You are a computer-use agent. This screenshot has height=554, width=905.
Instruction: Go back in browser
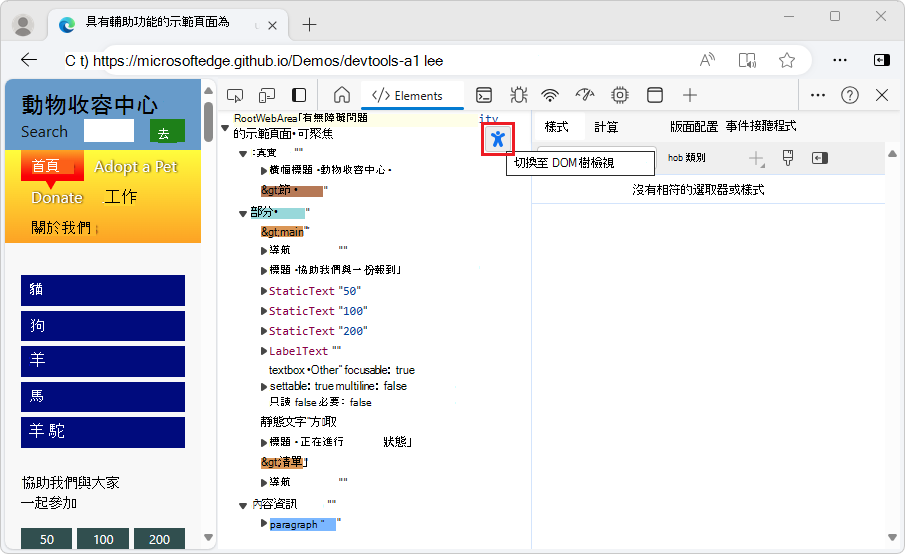pyautogui.click(x=29, y=59)
